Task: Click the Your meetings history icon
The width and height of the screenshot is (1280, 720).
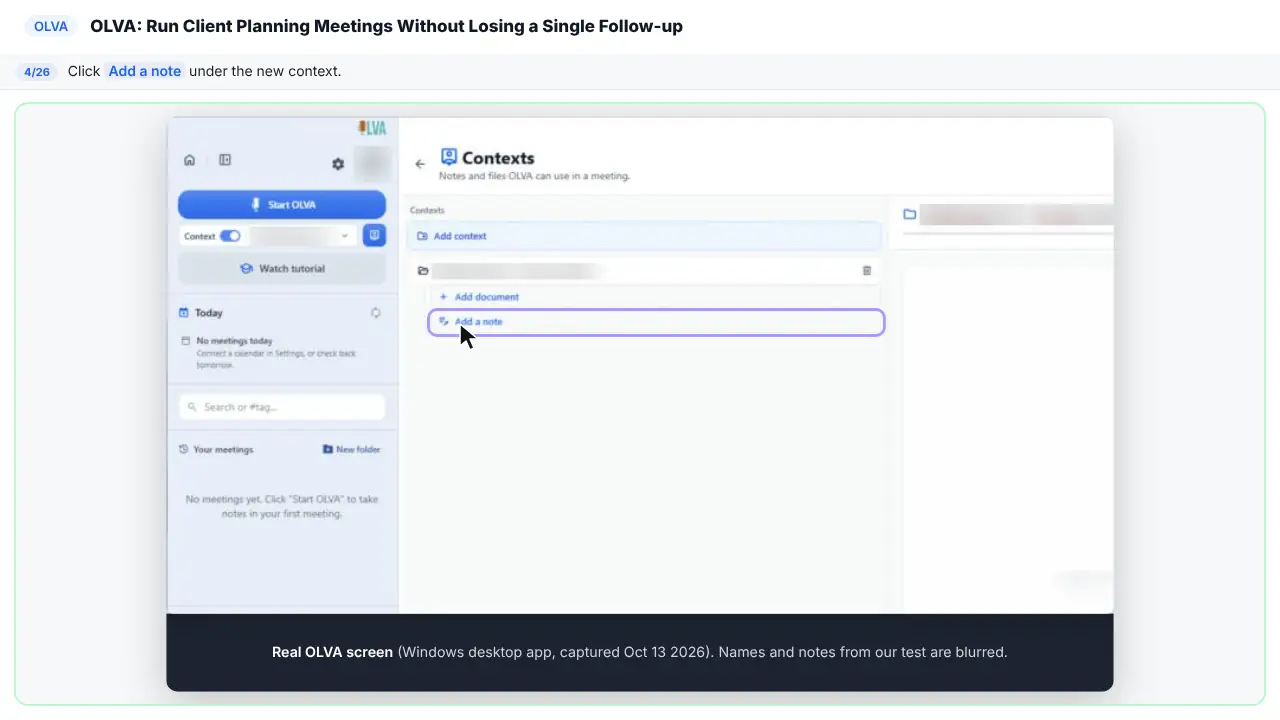Action: click(183, 450)
